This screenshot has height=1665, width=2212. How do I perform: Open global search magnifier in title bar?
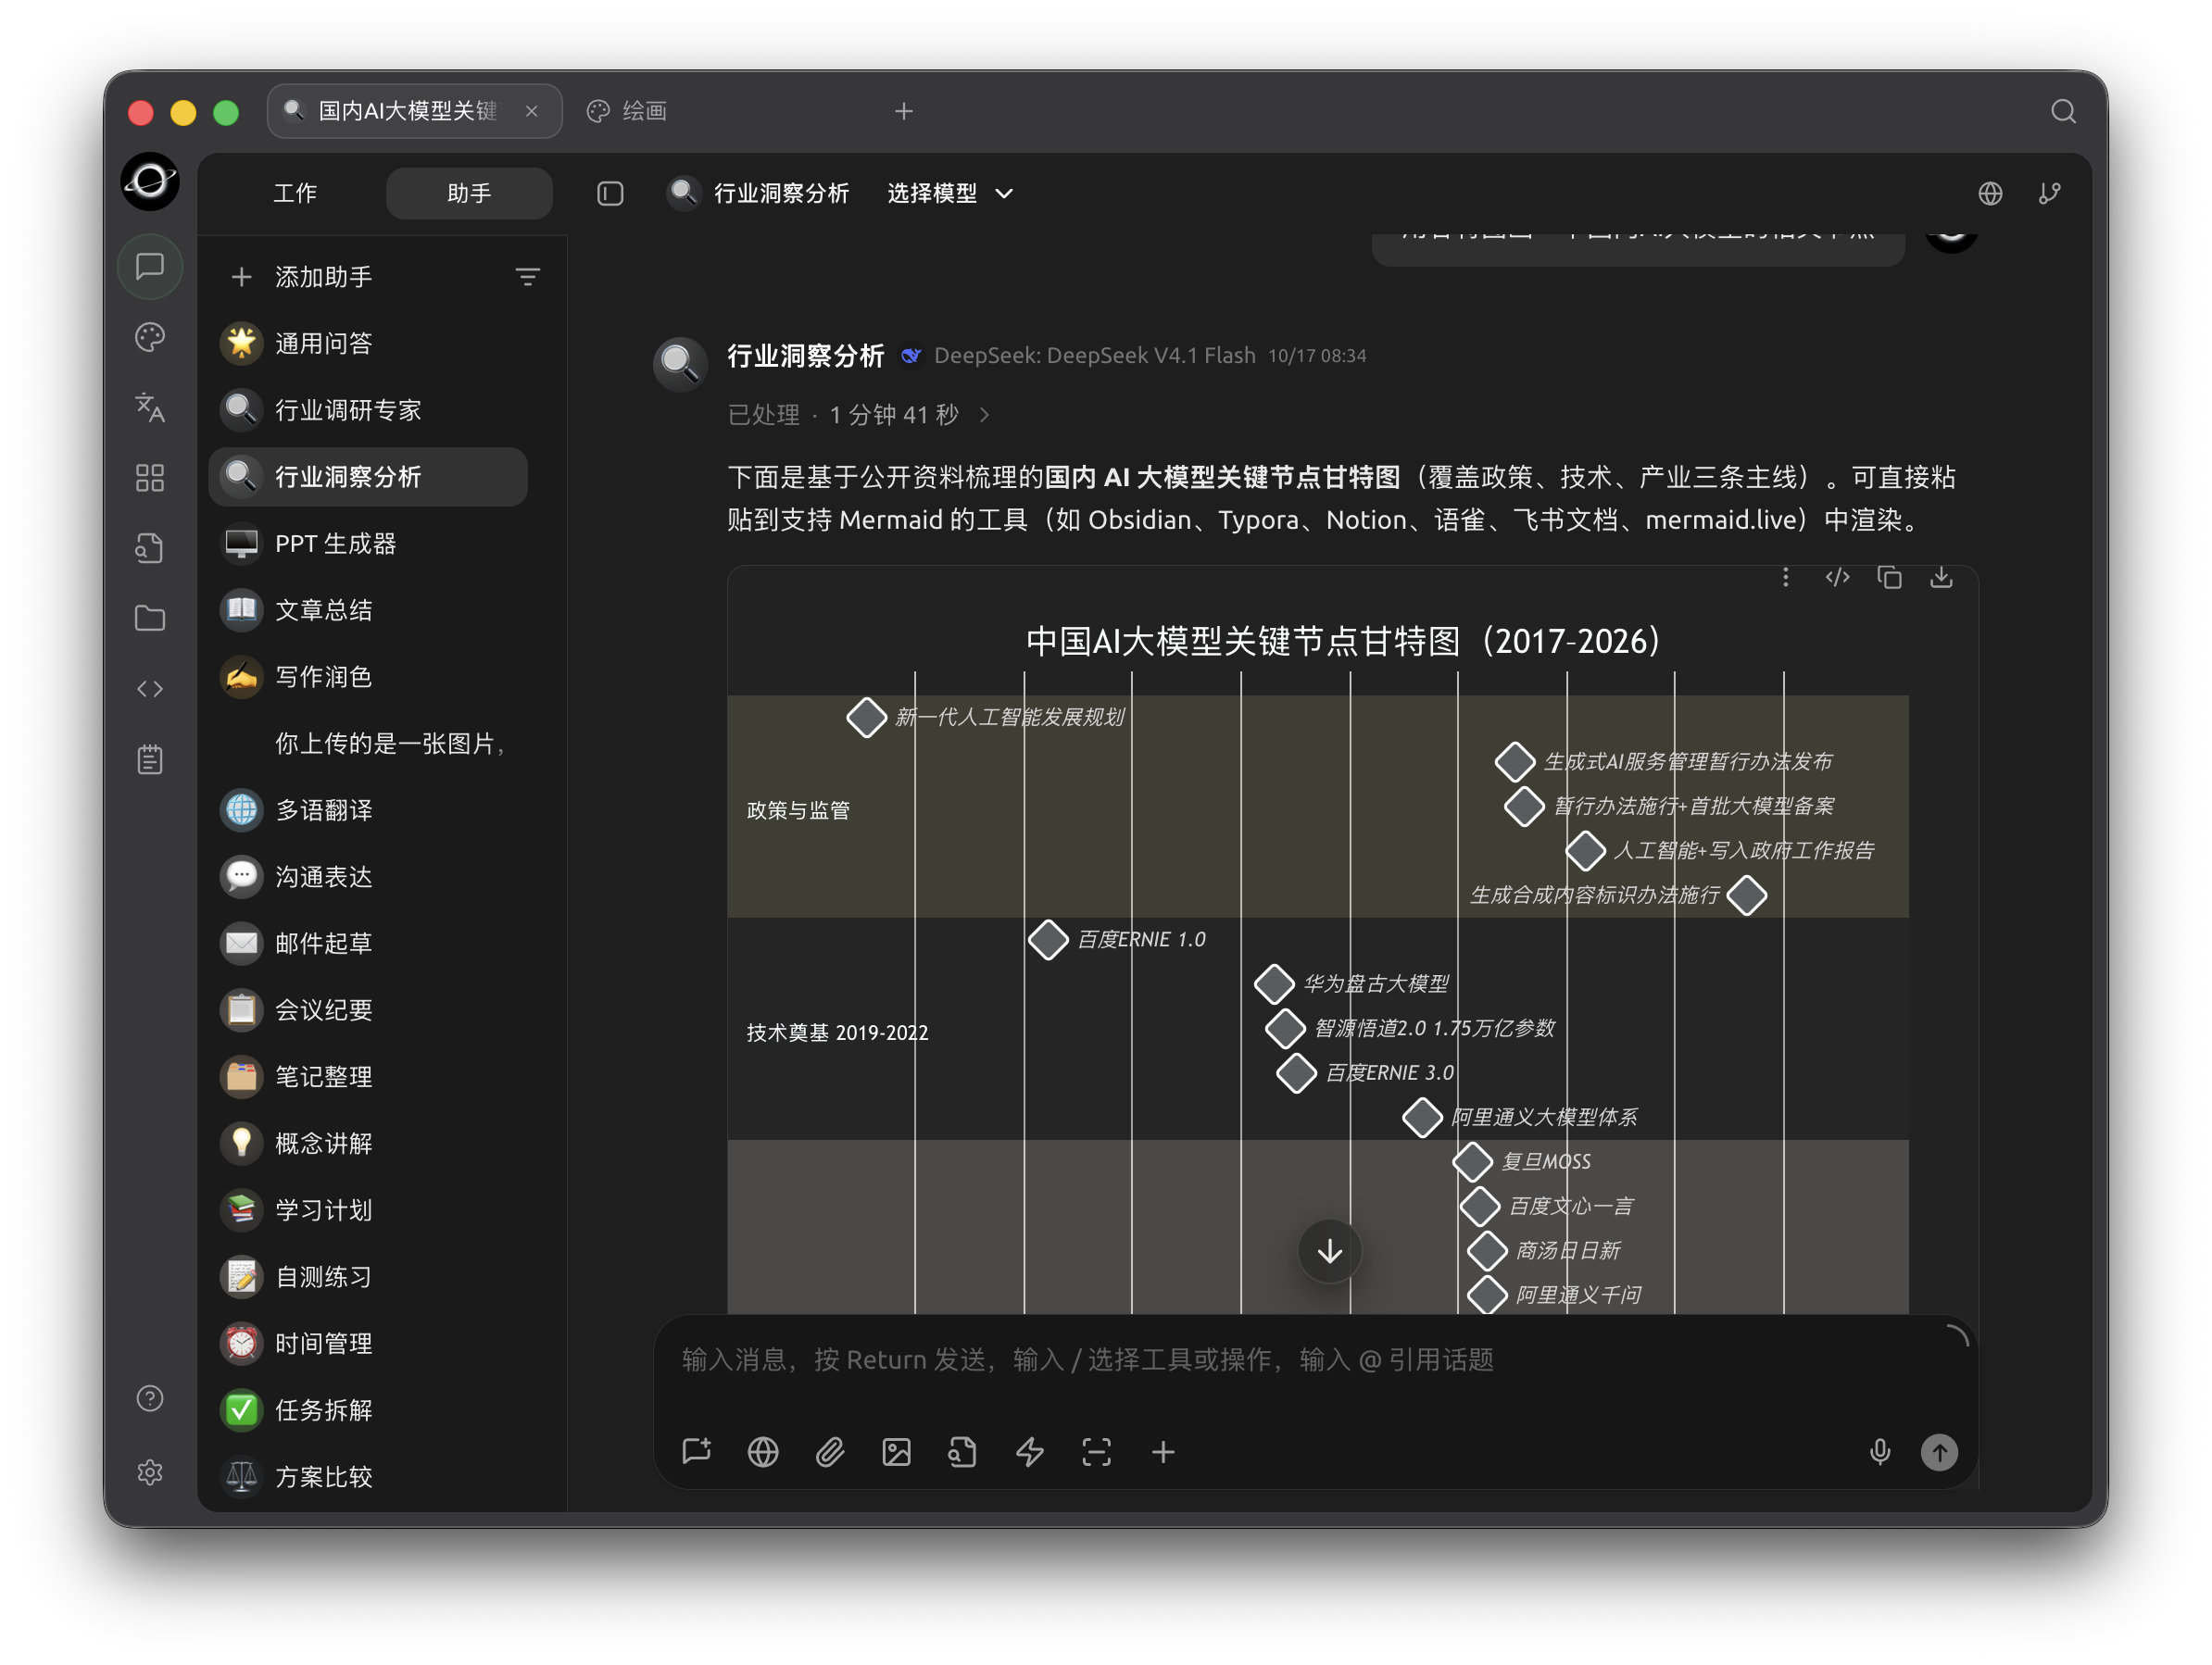2063,111
